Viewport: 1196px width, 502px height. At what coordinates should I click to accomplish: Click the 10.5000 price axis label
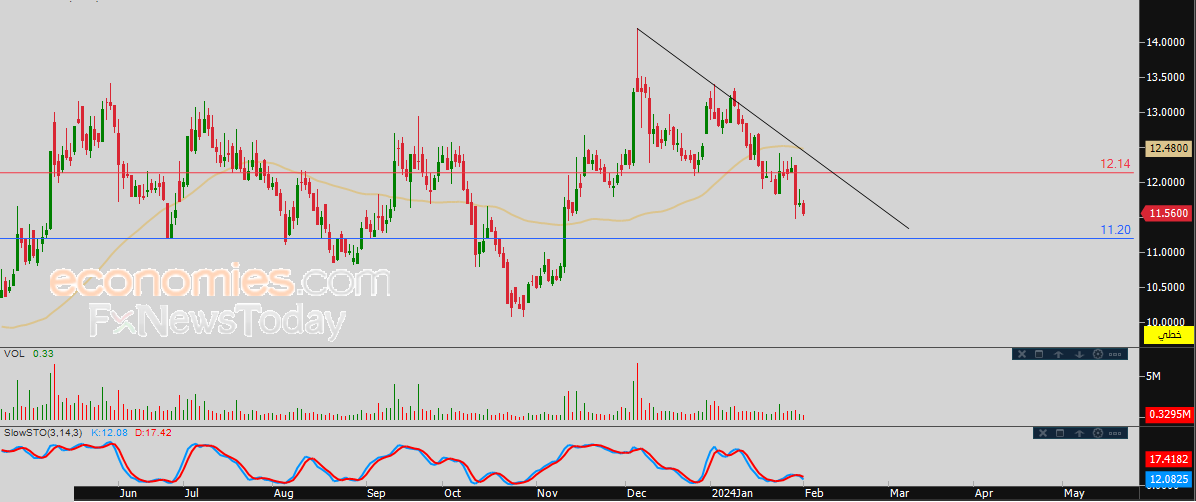(1163, 287)
